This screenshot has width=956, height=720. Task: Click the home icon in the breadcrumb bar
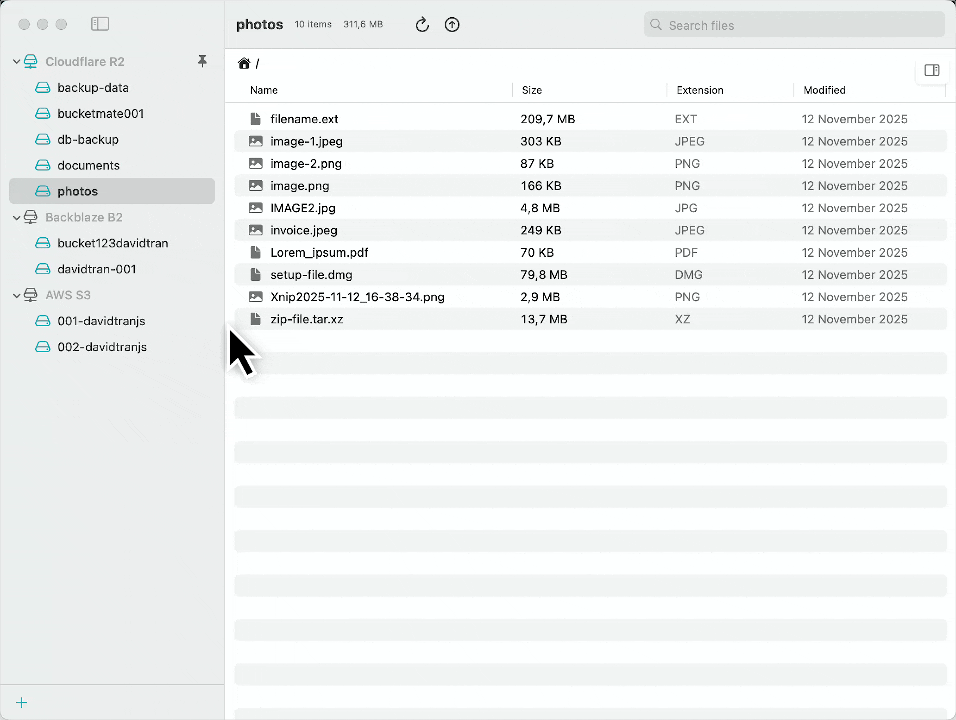point(244,62)
